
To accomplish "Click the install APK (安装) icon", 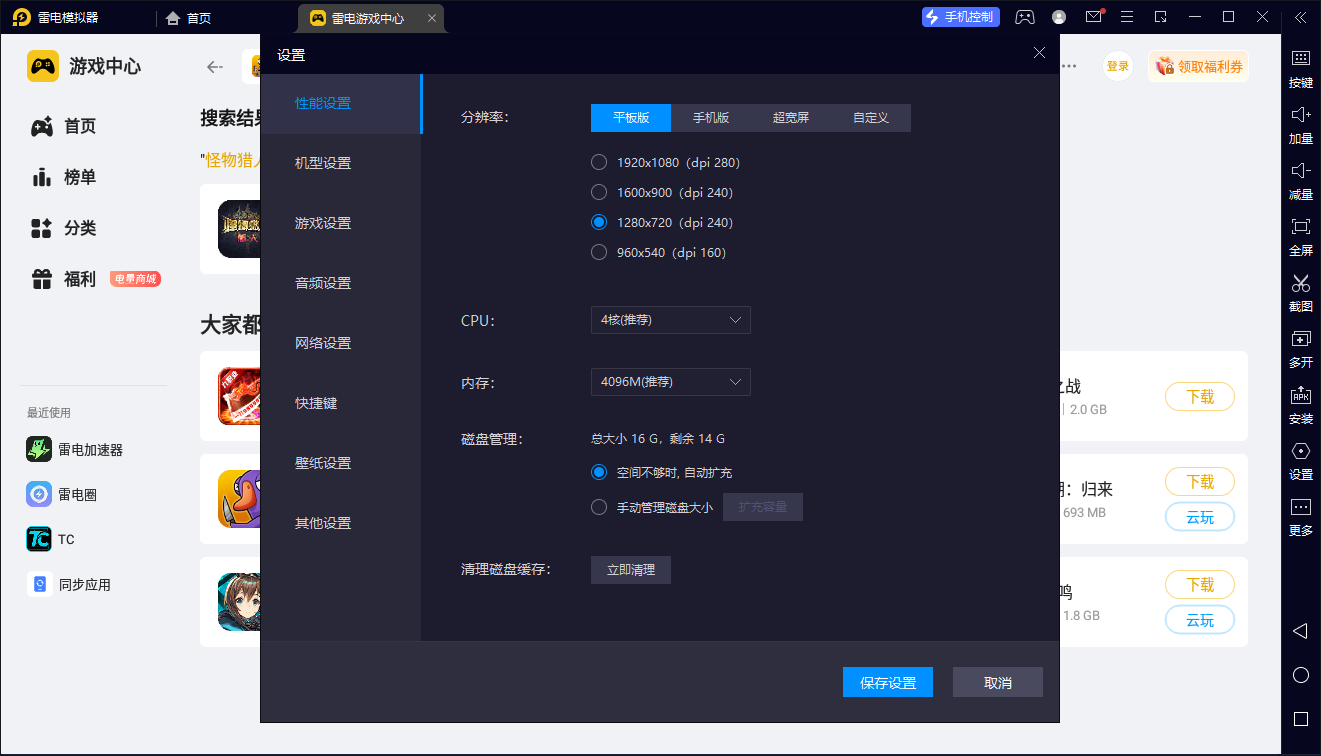I will point(1300,403).
